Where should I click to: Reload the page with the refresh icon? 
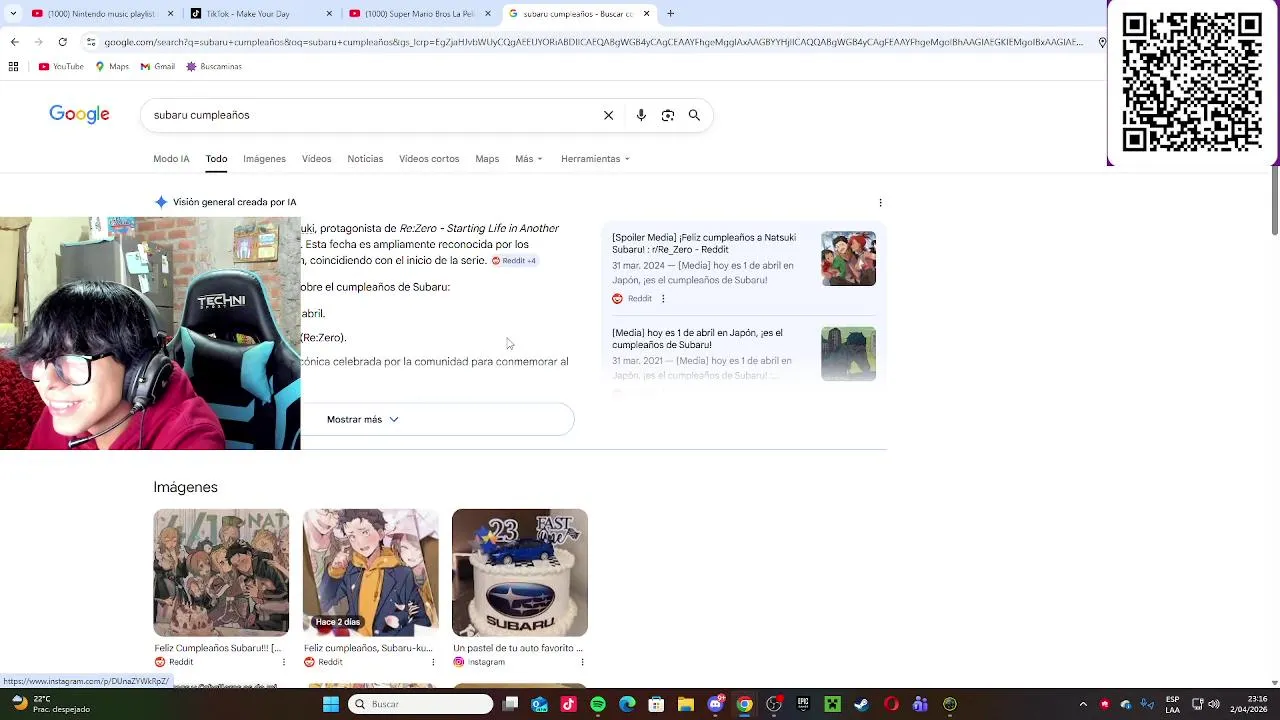tap(62, 42)
